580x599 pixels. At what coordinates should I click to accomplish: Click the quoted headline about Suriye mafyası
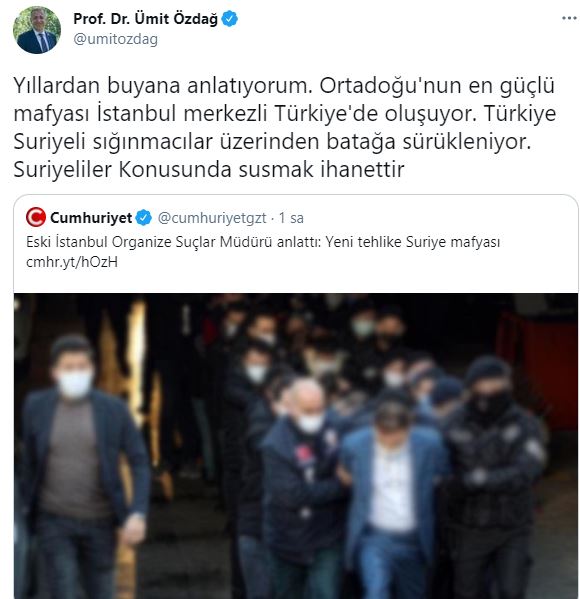tap(263, 242)
